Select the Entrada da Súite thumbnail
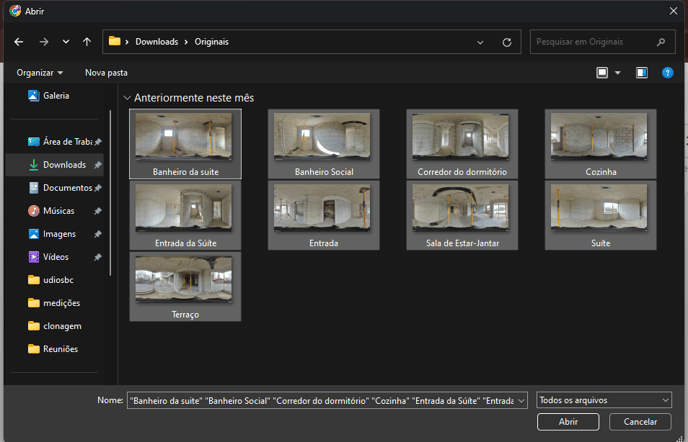 coord(185,215)
